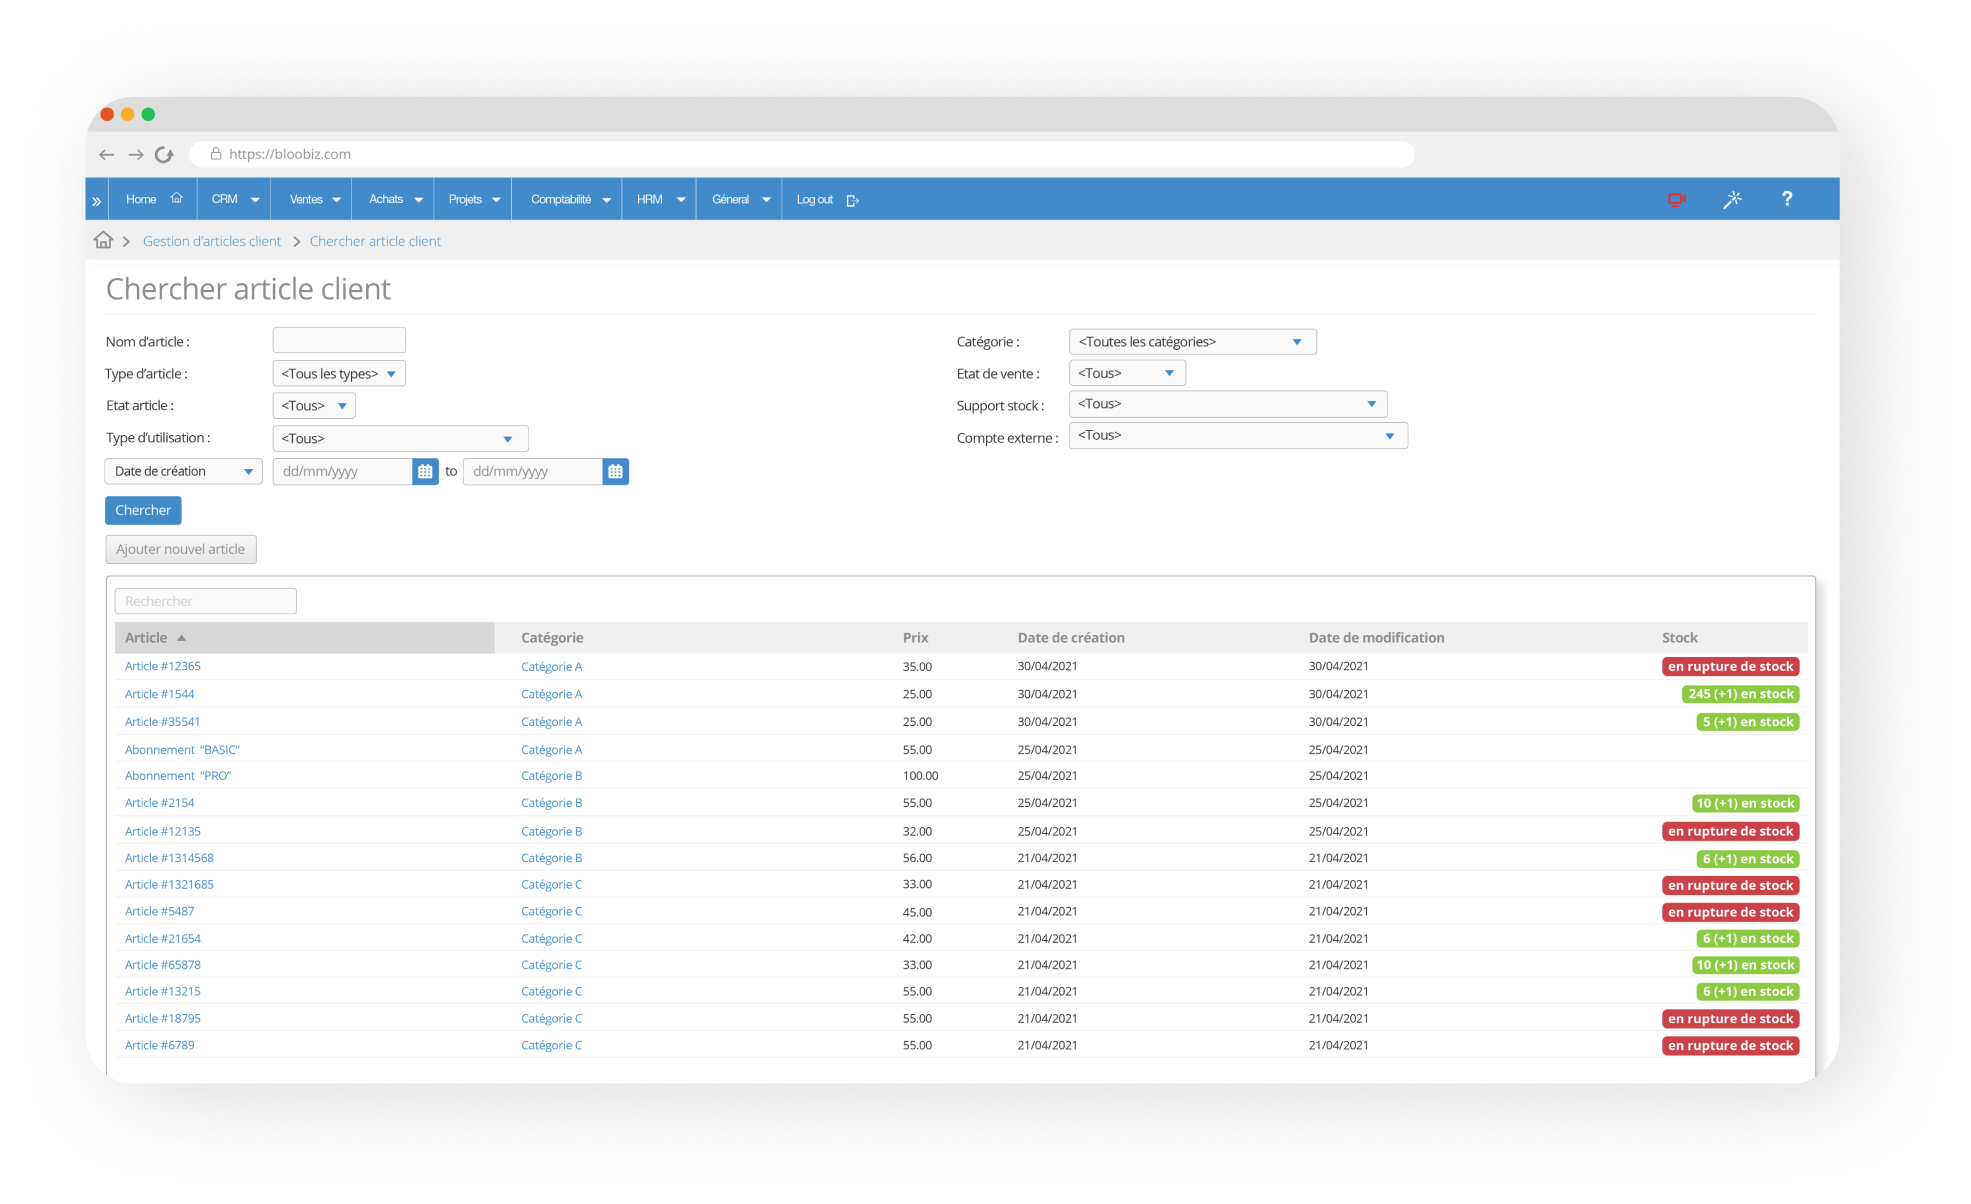Image resolution: width=1971 pixels, height=1204 pixels.
Task: Open the Projets menu
Action: [474, 199]
